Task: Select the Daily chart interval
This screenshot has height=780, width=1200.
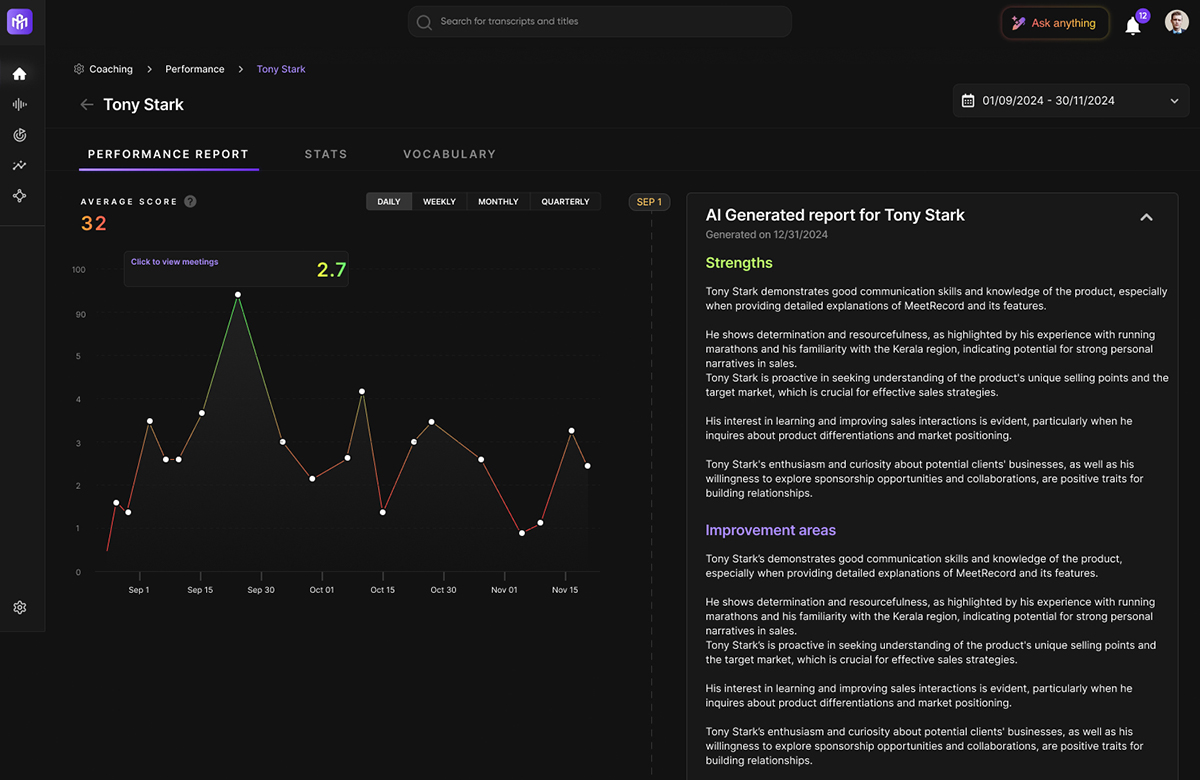Action: [389, 202]
